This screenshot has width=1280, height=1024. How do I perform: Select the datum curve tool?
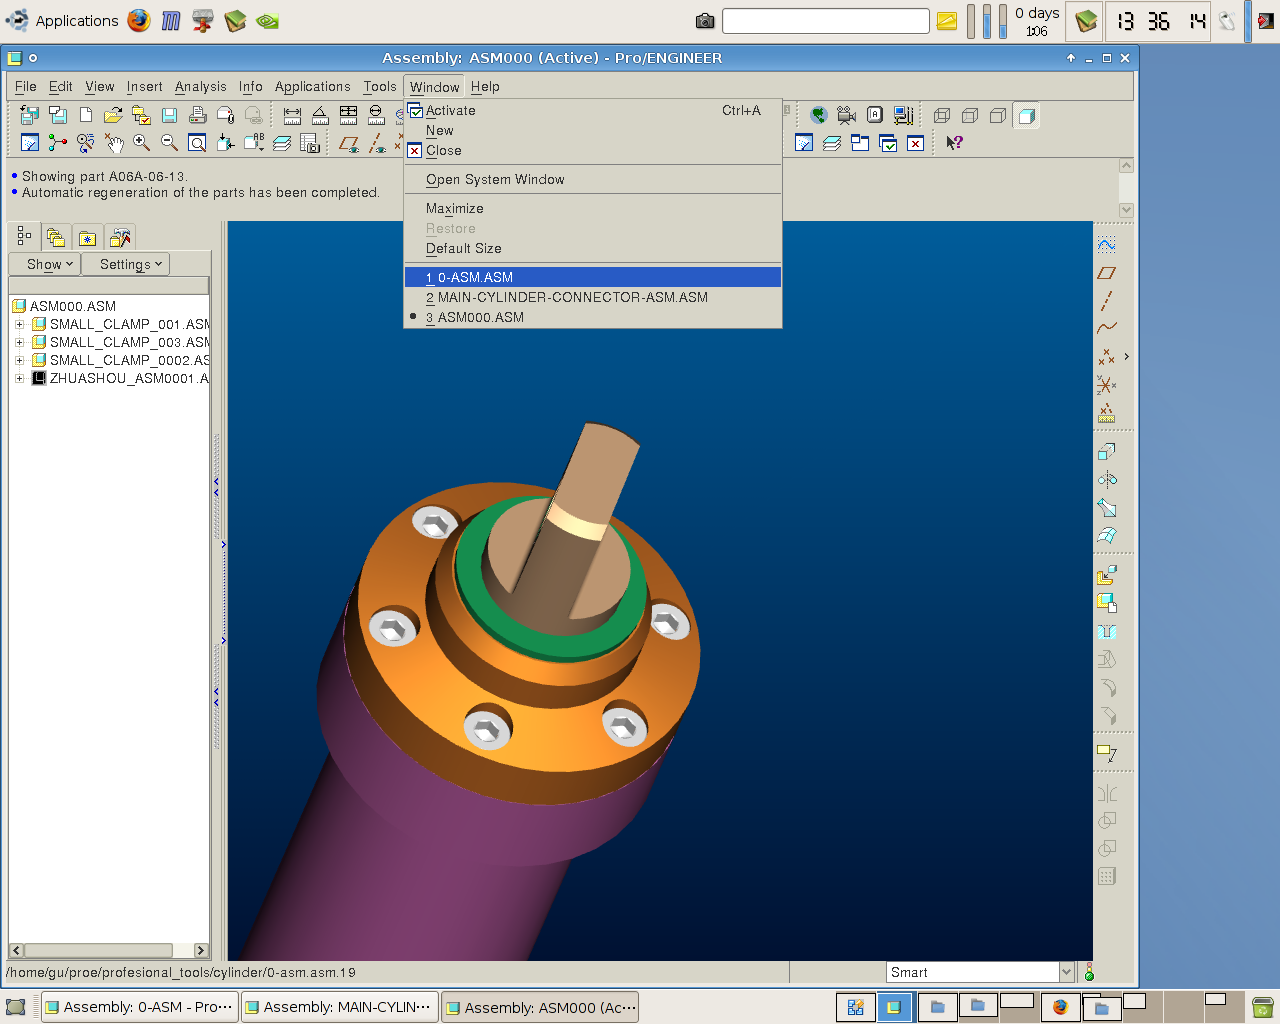tap(1106, 329)
